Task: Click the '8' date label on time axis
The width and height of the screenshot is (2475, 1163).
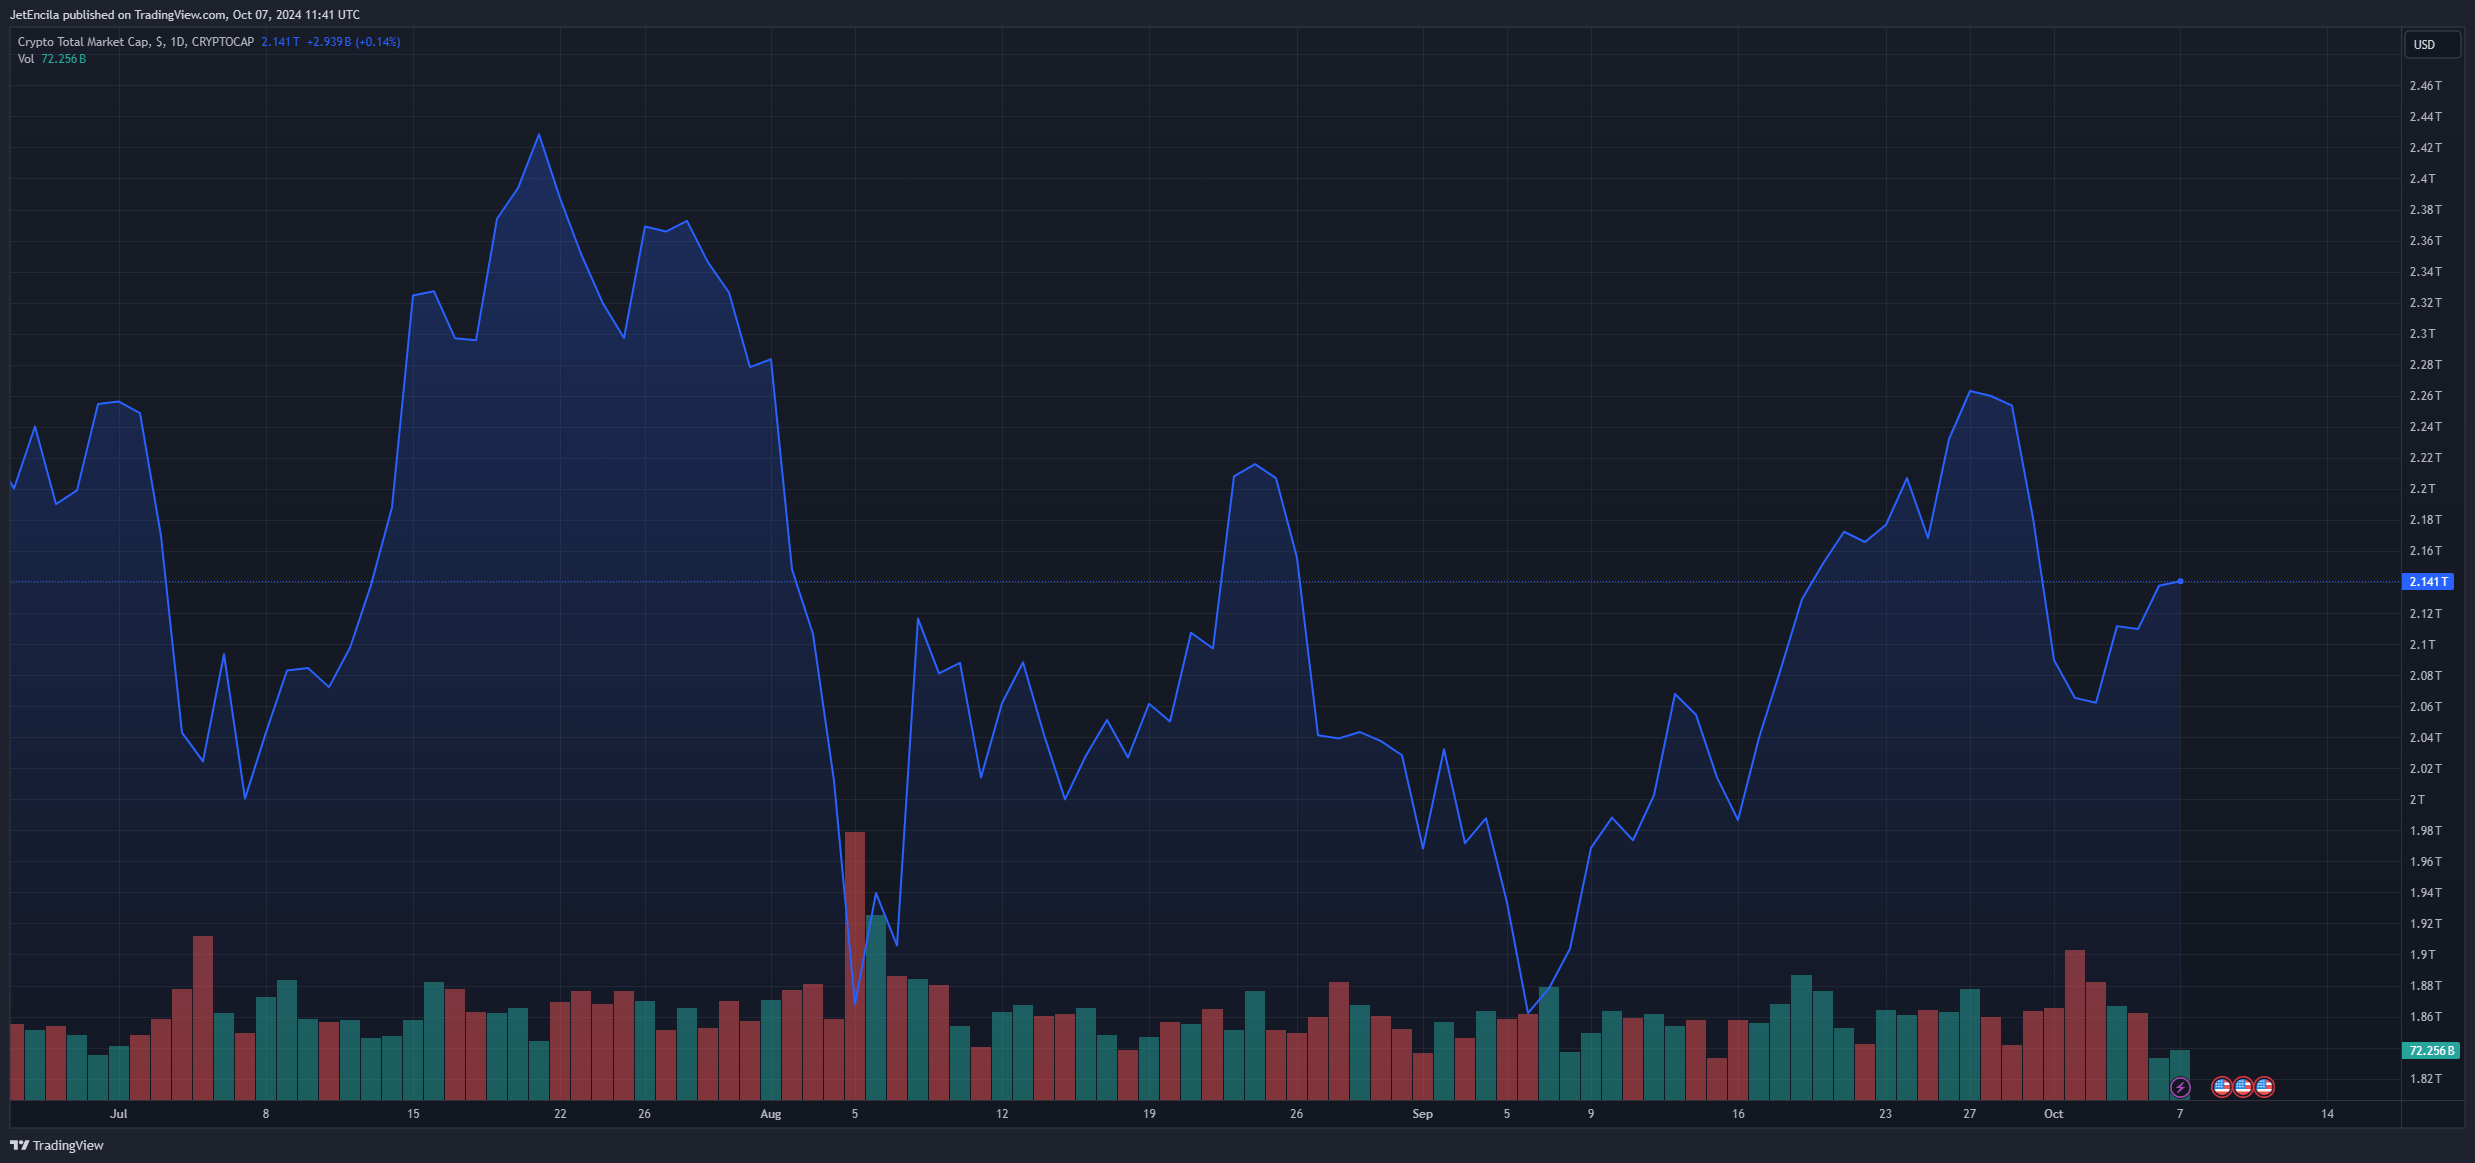Action: (x=266, y=1114)
